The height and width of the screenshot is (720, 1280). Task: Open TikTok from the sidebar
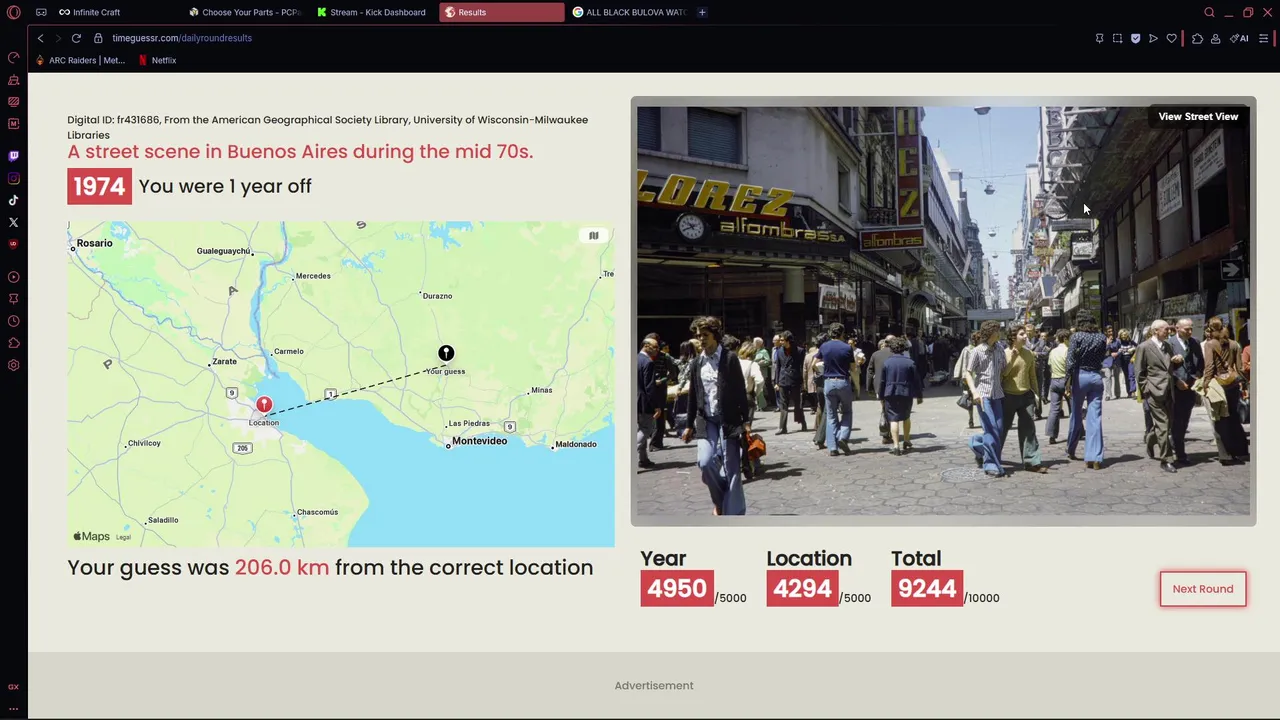pos(13,200)
